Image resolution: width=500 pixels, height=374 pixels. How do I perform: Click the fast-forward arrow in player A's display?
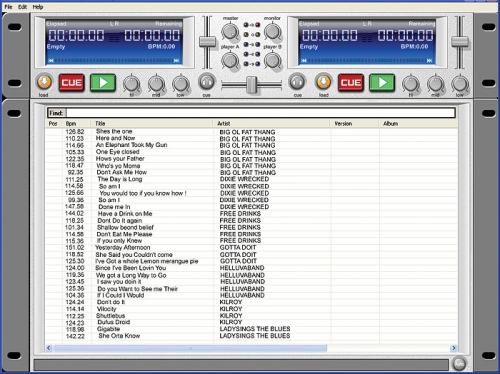pyautogui.click(x=176, y=61)
